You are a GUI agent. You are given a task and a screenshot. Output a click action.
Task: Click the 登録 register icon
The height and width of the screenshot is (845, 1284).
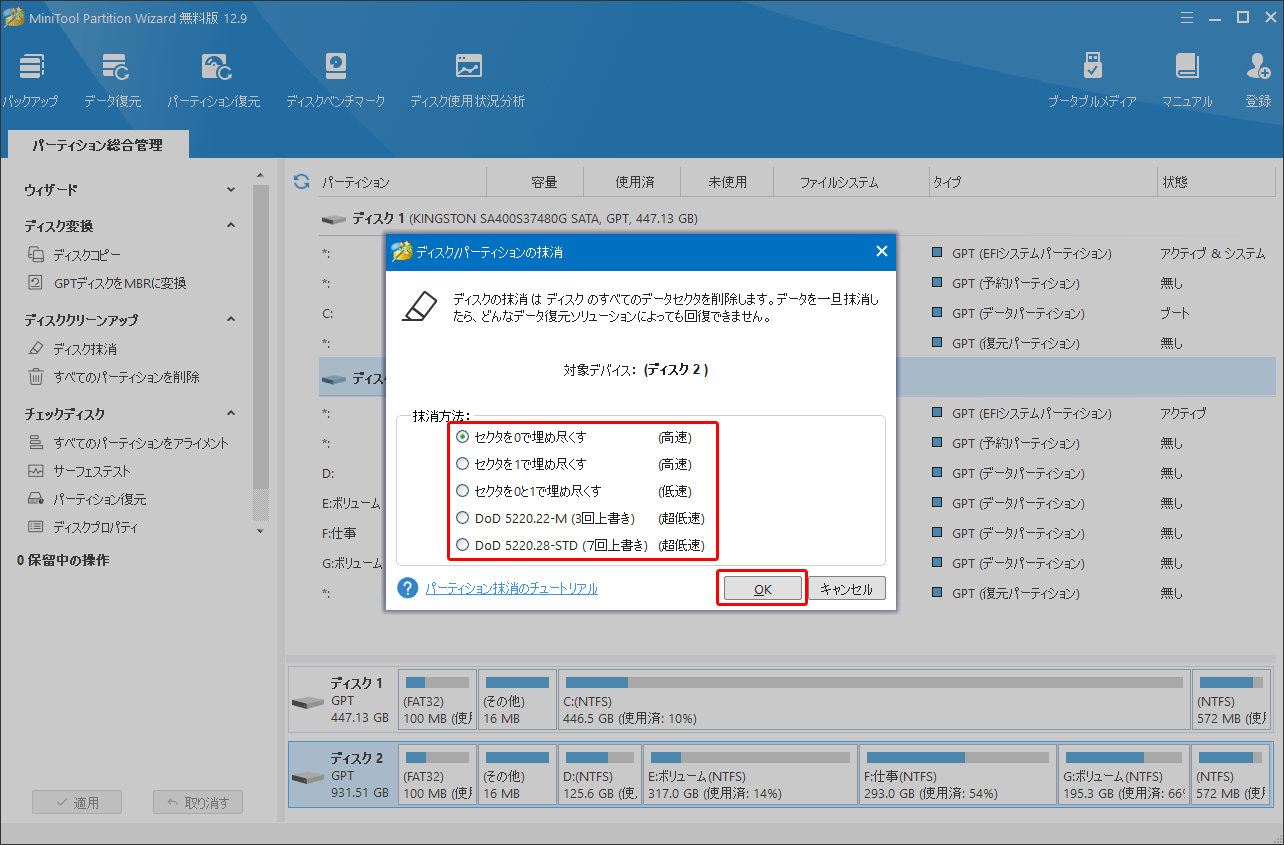(1258, 80)
